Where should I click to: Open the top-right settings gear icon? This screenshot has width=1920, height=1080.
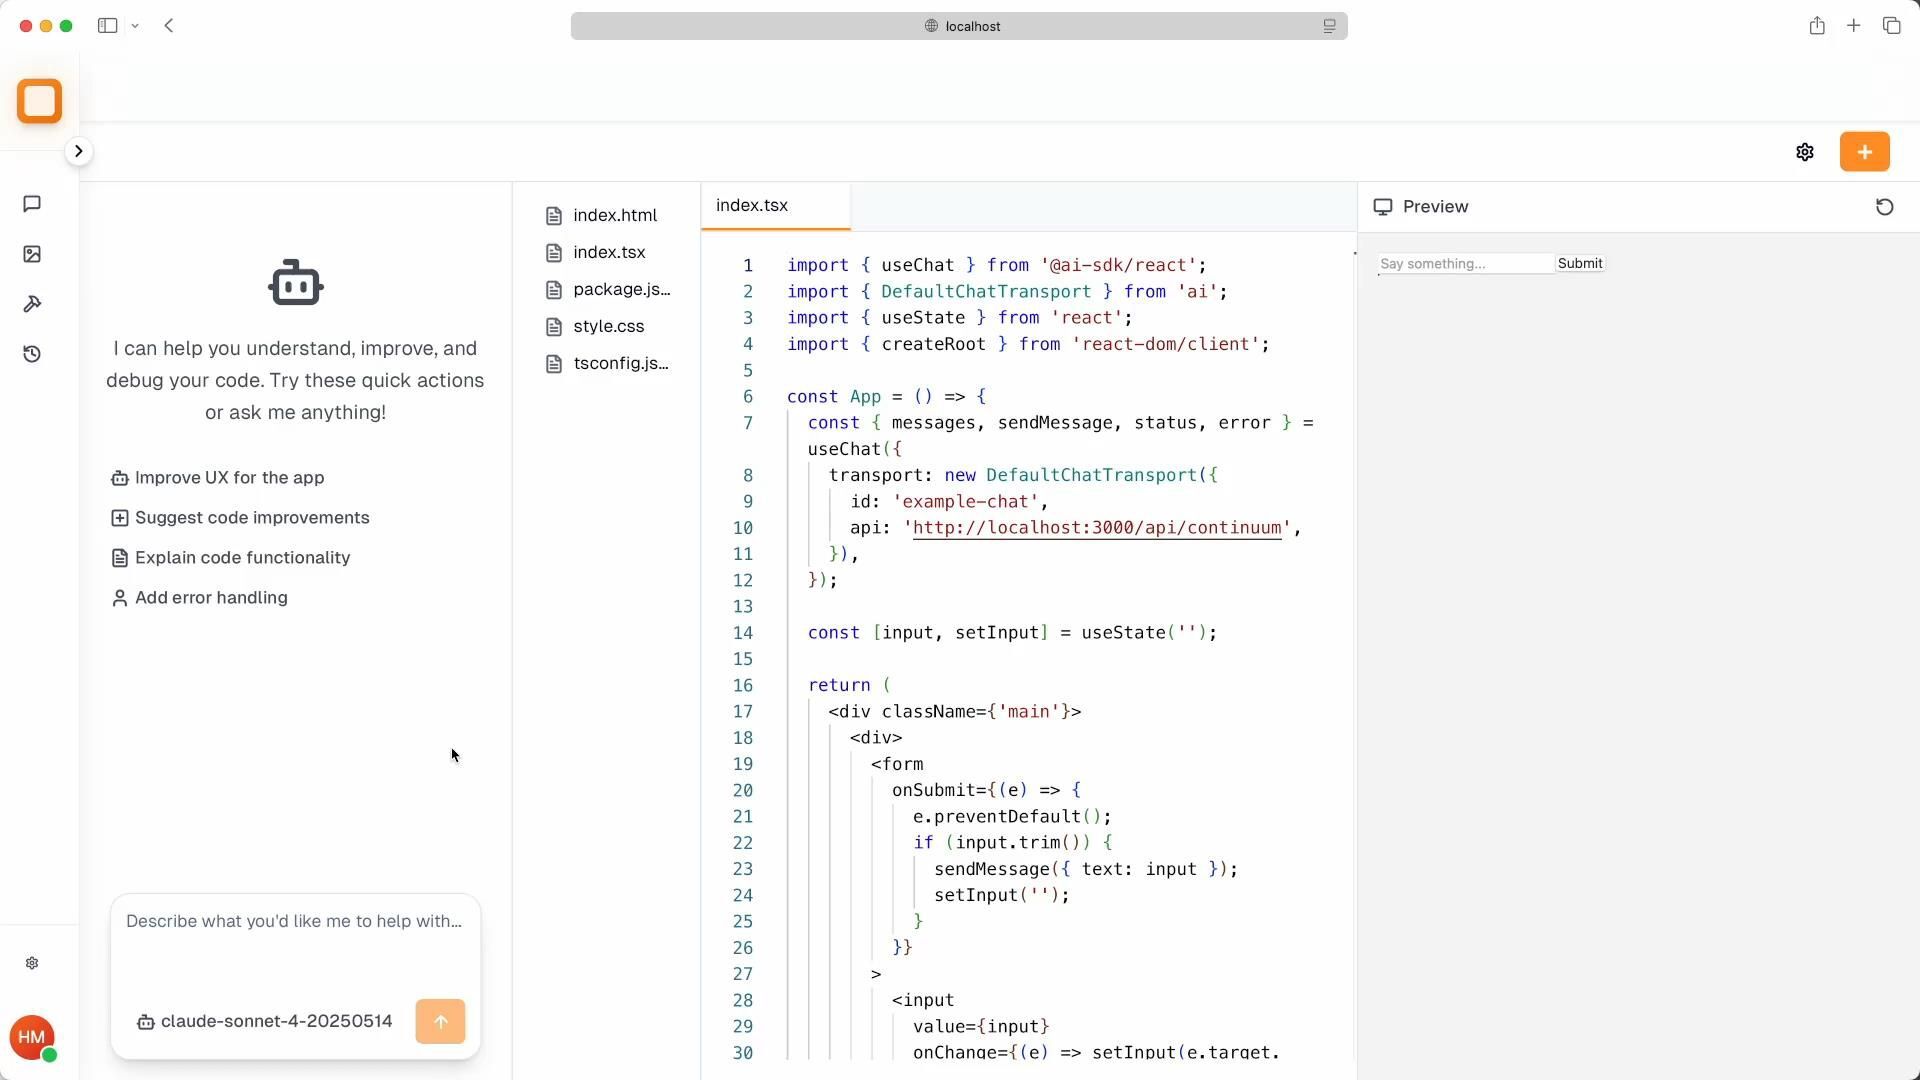[x=1805, y=152]
